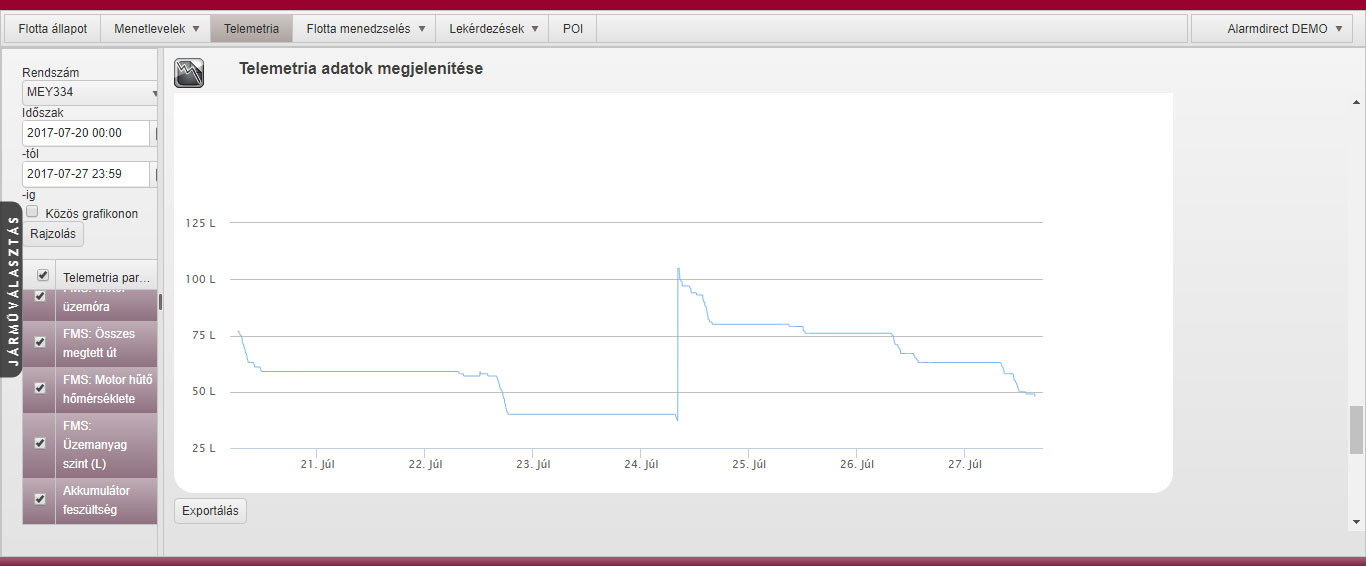Image resolution: width=1366 pixels, height=566 pixels.
Task: Expand the Lekérdezések dropdown arrow
Action: (x=535, y=29)
